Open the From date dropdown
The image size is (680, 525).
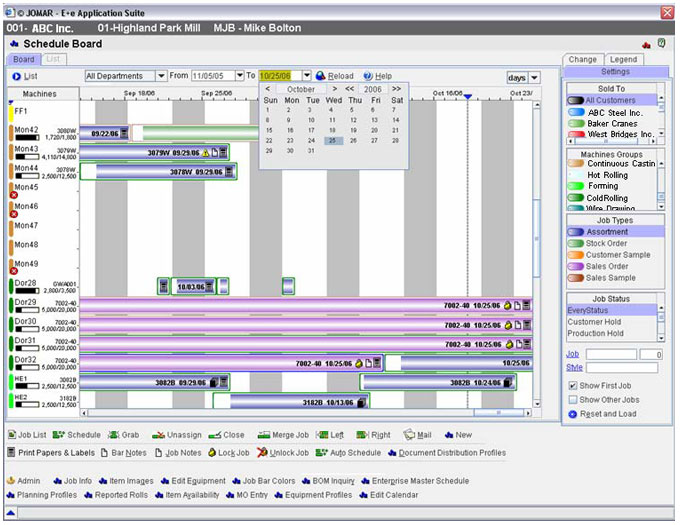(x=240, y=76)
